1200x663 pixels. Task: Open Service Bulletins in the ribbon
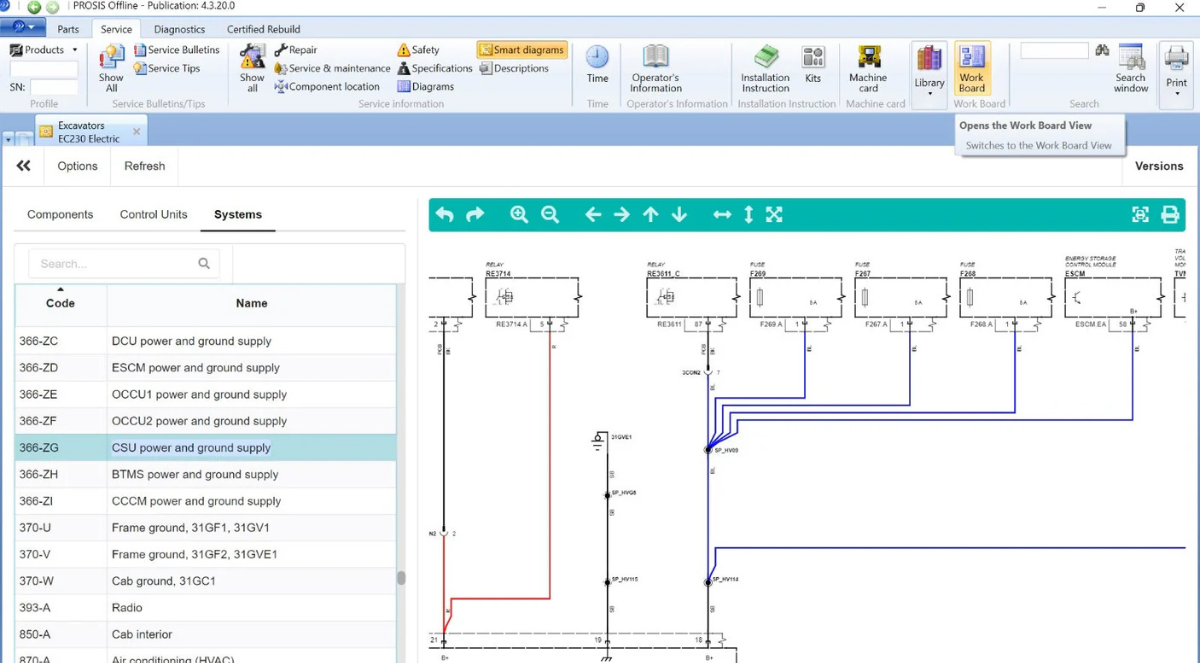click(x=176, y=50)
